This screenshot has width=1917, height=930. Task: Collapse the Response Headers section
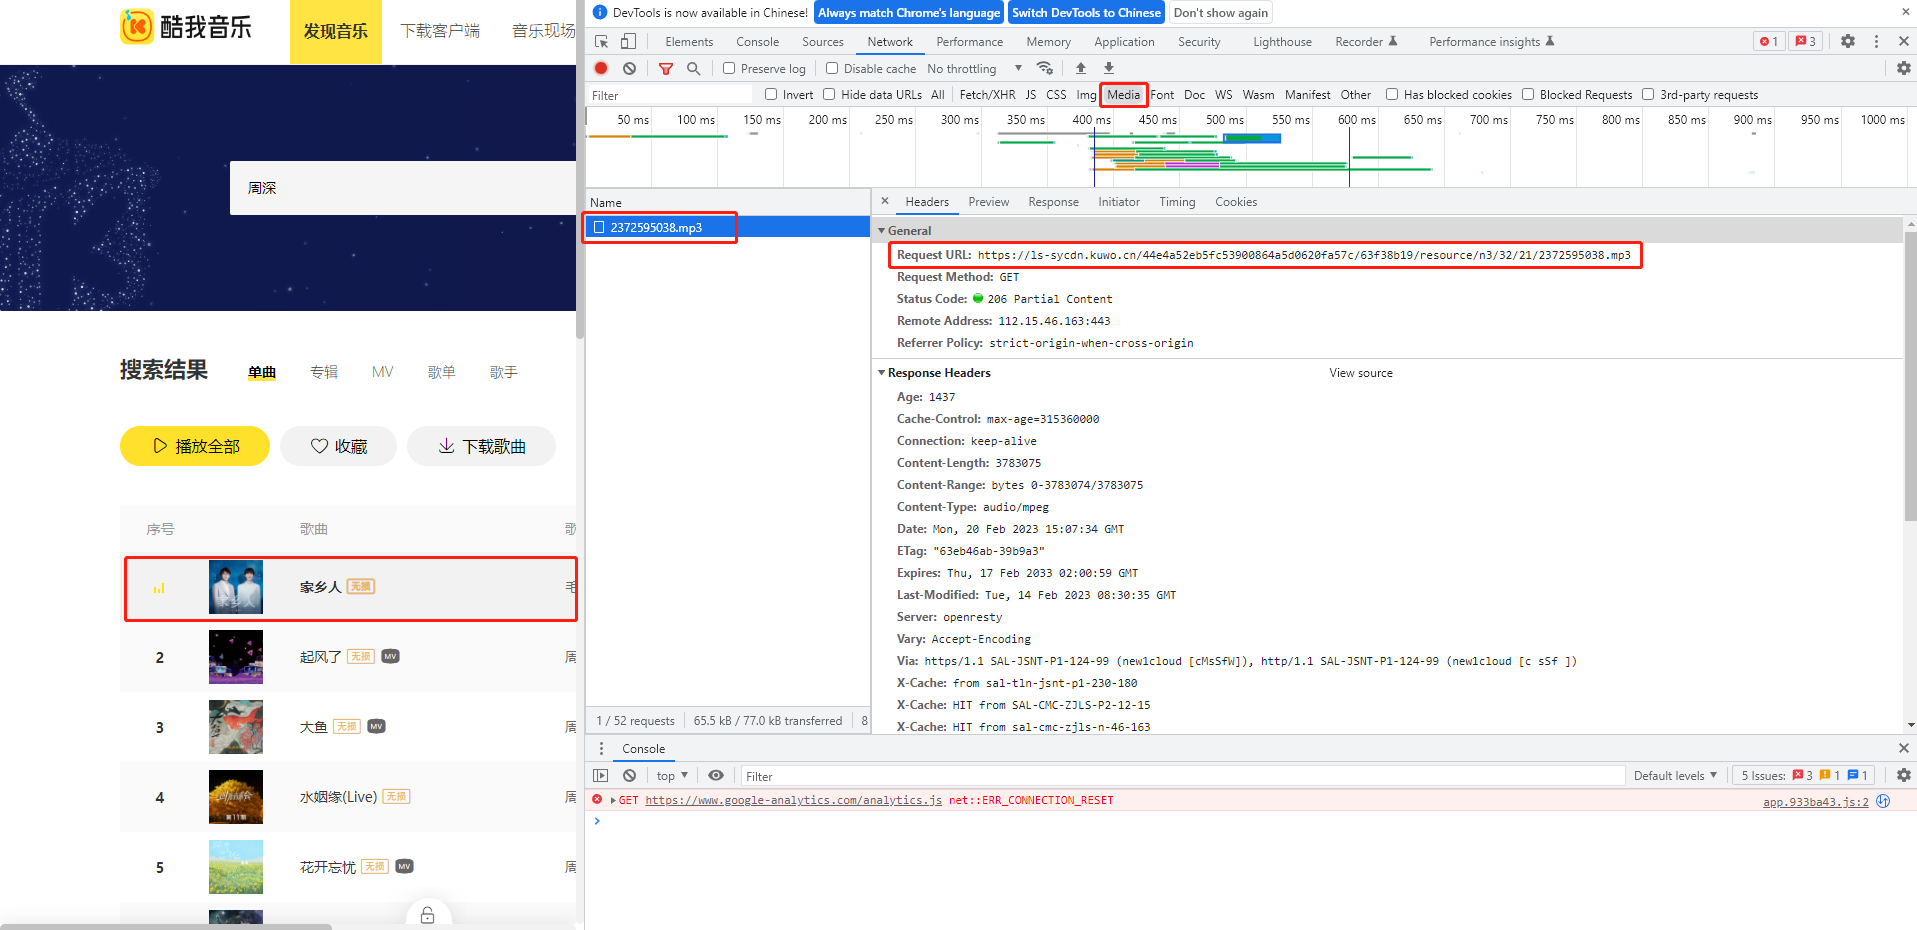pos(881,372)
